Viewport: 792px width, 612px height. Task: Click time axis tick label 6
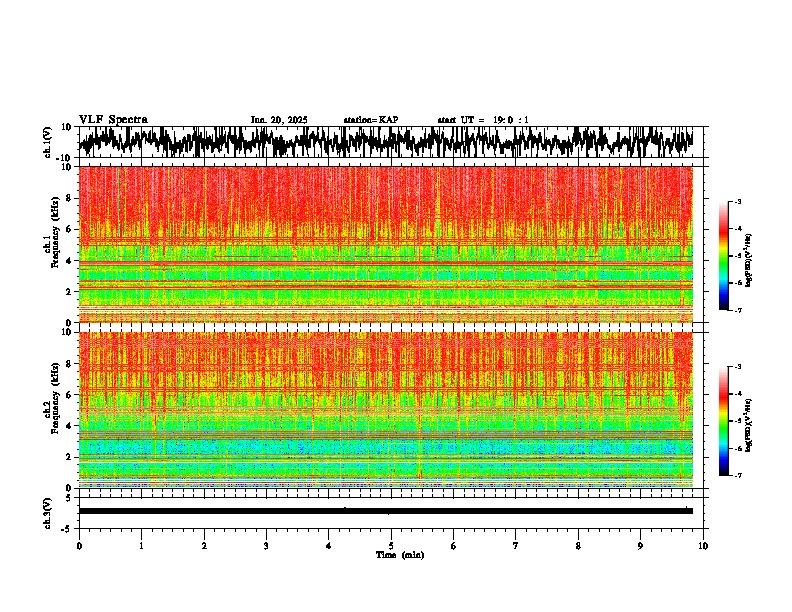[x=454, y=546]
